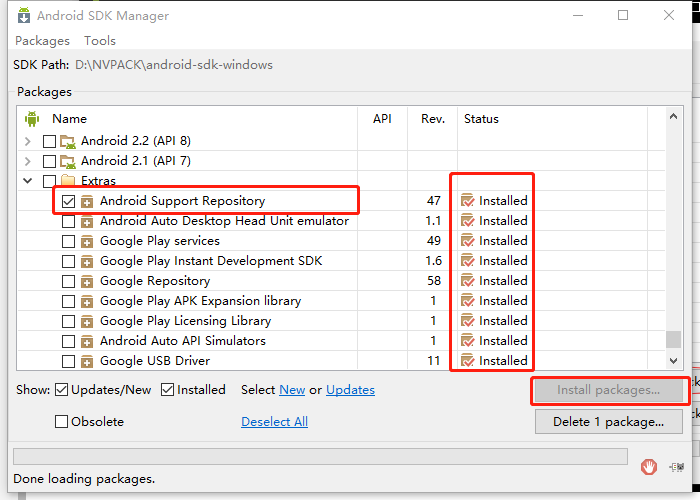Open the log window icon beside the stop icon
This screenshot has width=700, height=500.
click(x=677, y=467)
